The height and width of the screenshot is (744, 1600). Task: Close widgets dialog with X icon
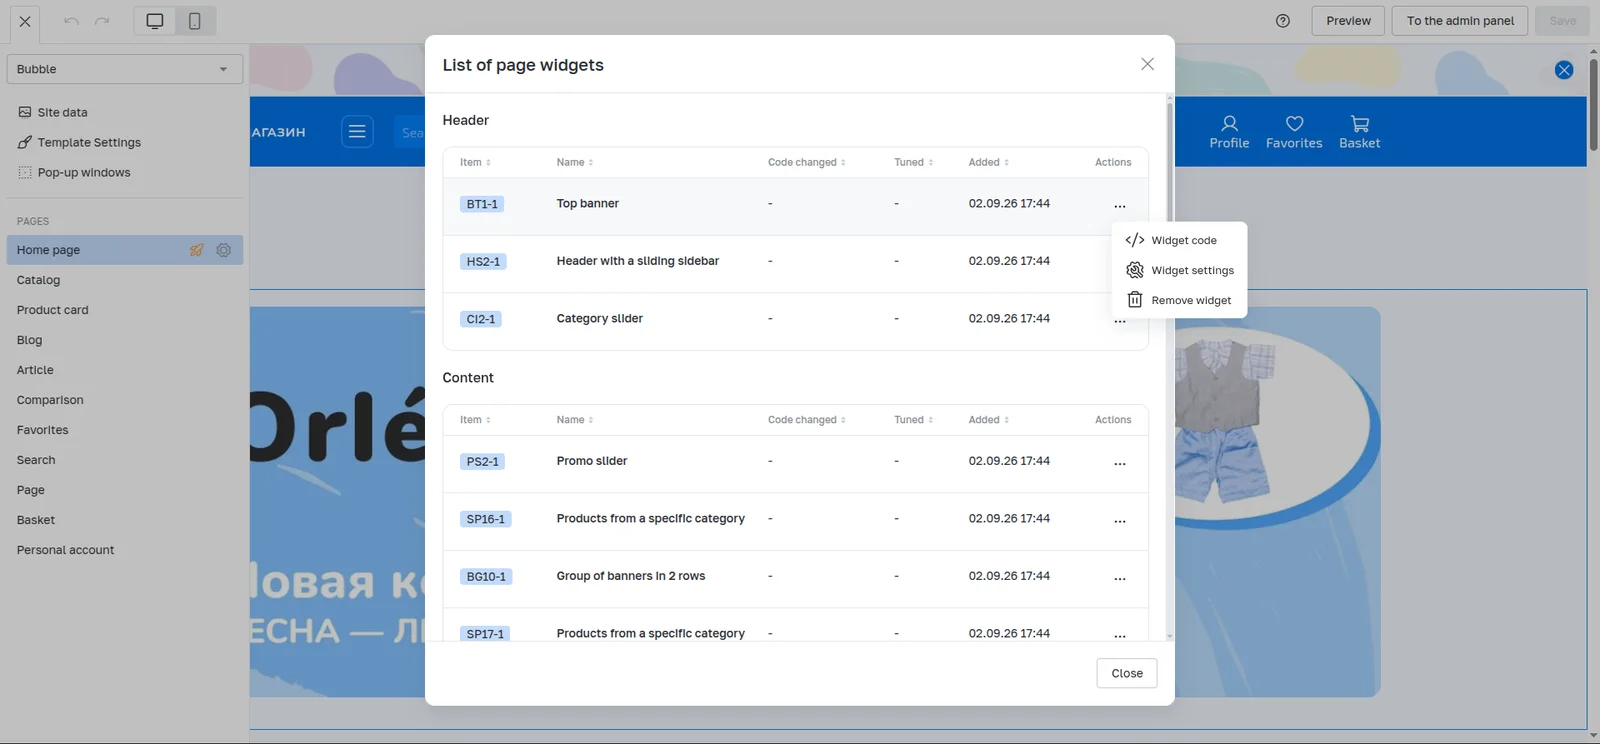click(x=1147, y=64)
